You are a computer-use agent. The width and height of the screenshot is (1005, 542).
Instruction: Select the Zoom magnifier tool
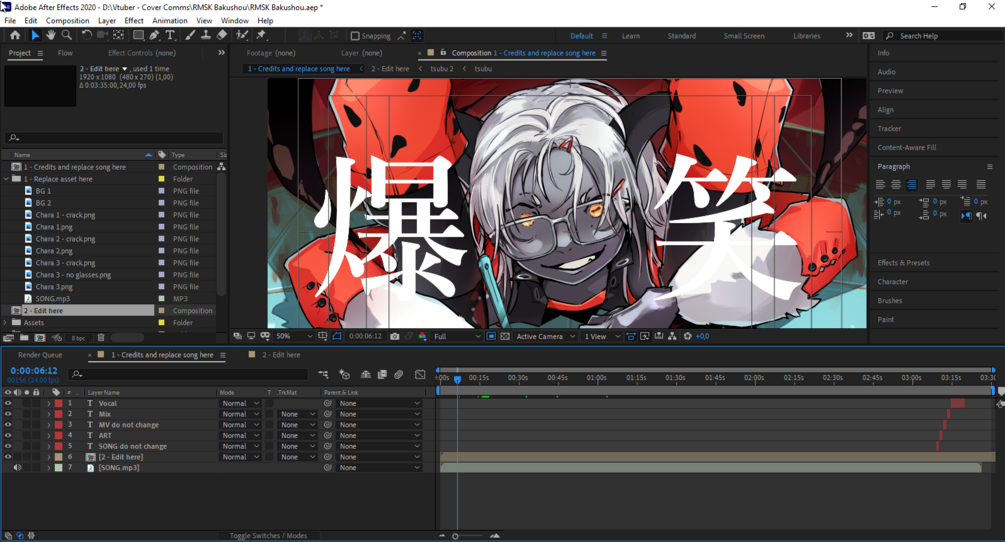[67, 35]
